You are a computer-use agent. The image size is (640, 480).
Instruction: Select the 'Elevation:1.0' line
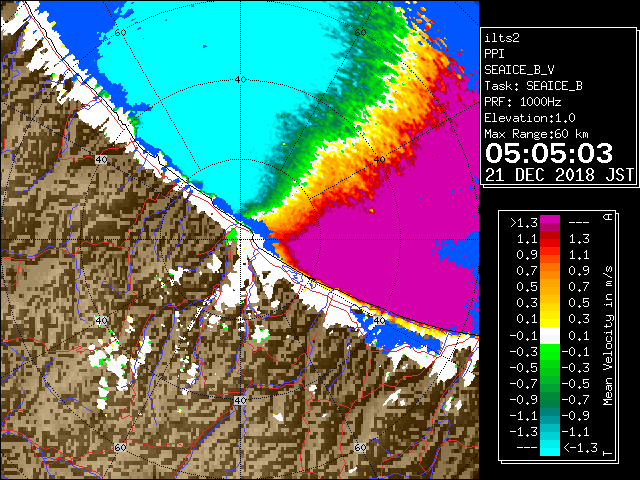click(529, 118)
